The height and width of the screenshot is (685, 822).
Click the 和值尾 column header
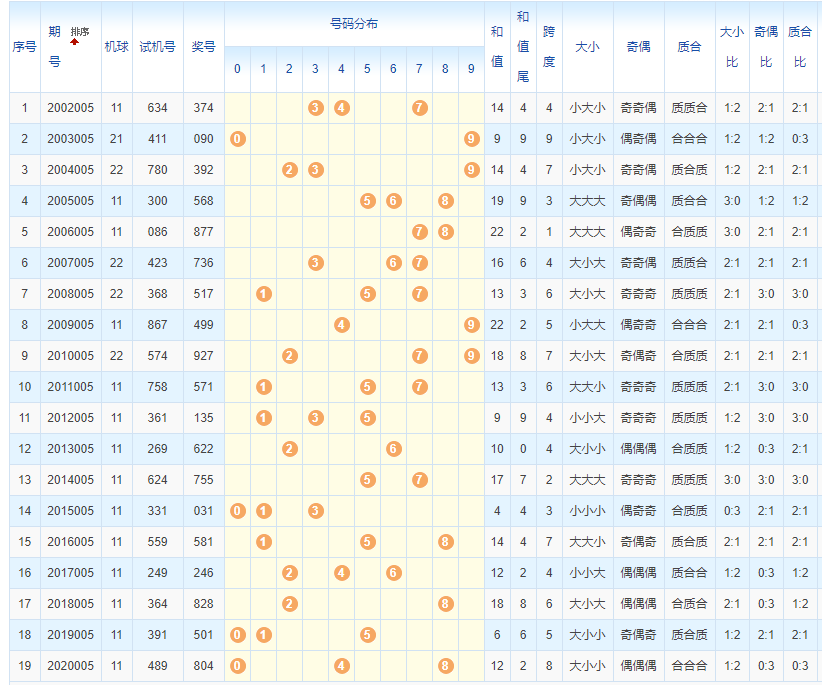(523, 47)
